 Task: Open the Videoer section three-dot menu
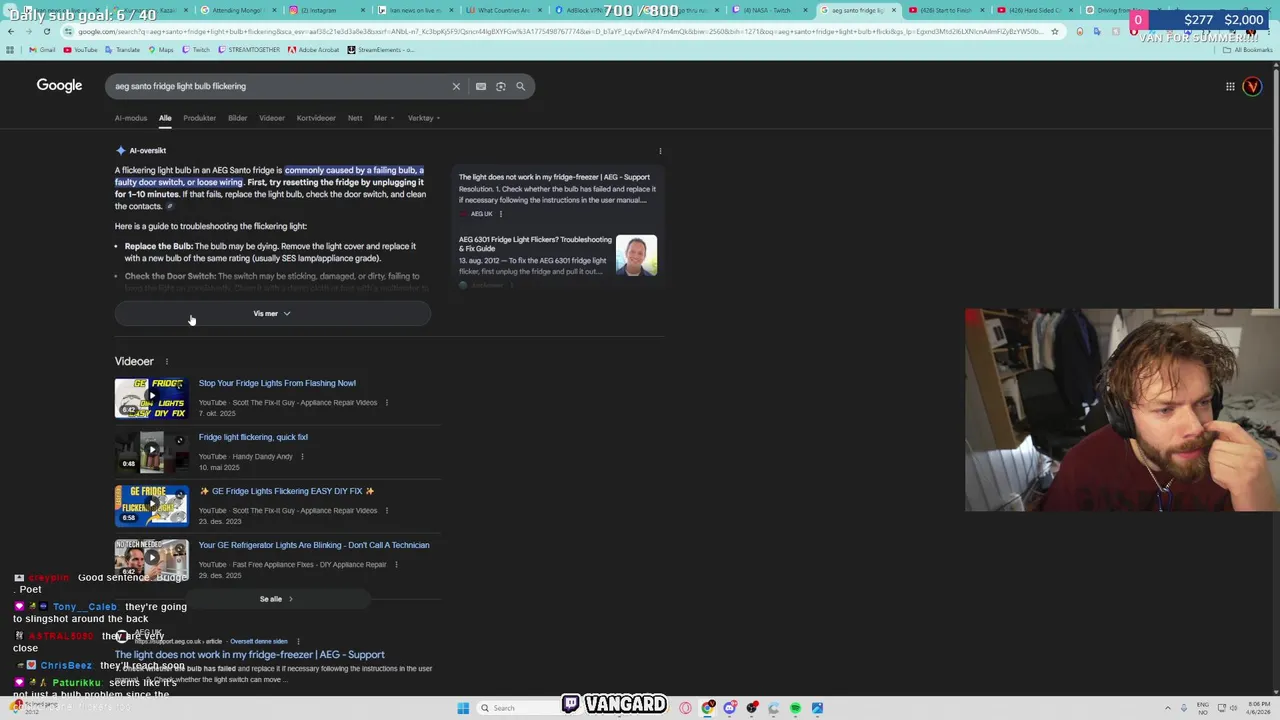point(167,362)
